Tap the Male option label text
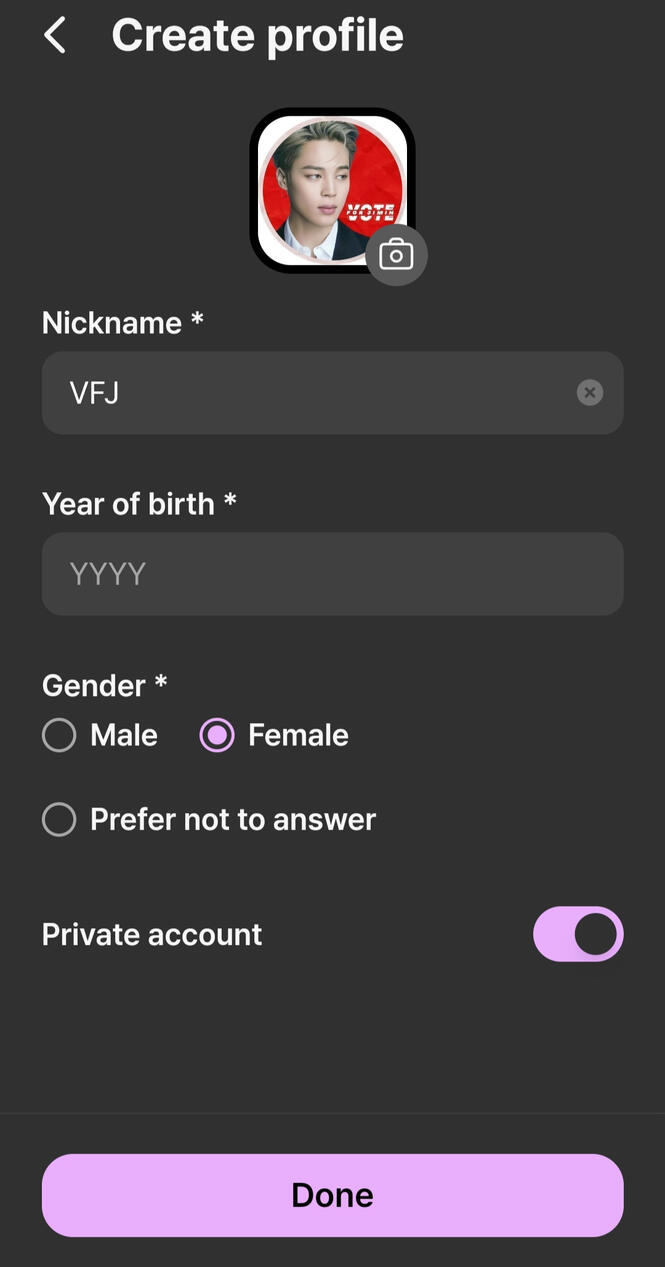 (124, 735)
